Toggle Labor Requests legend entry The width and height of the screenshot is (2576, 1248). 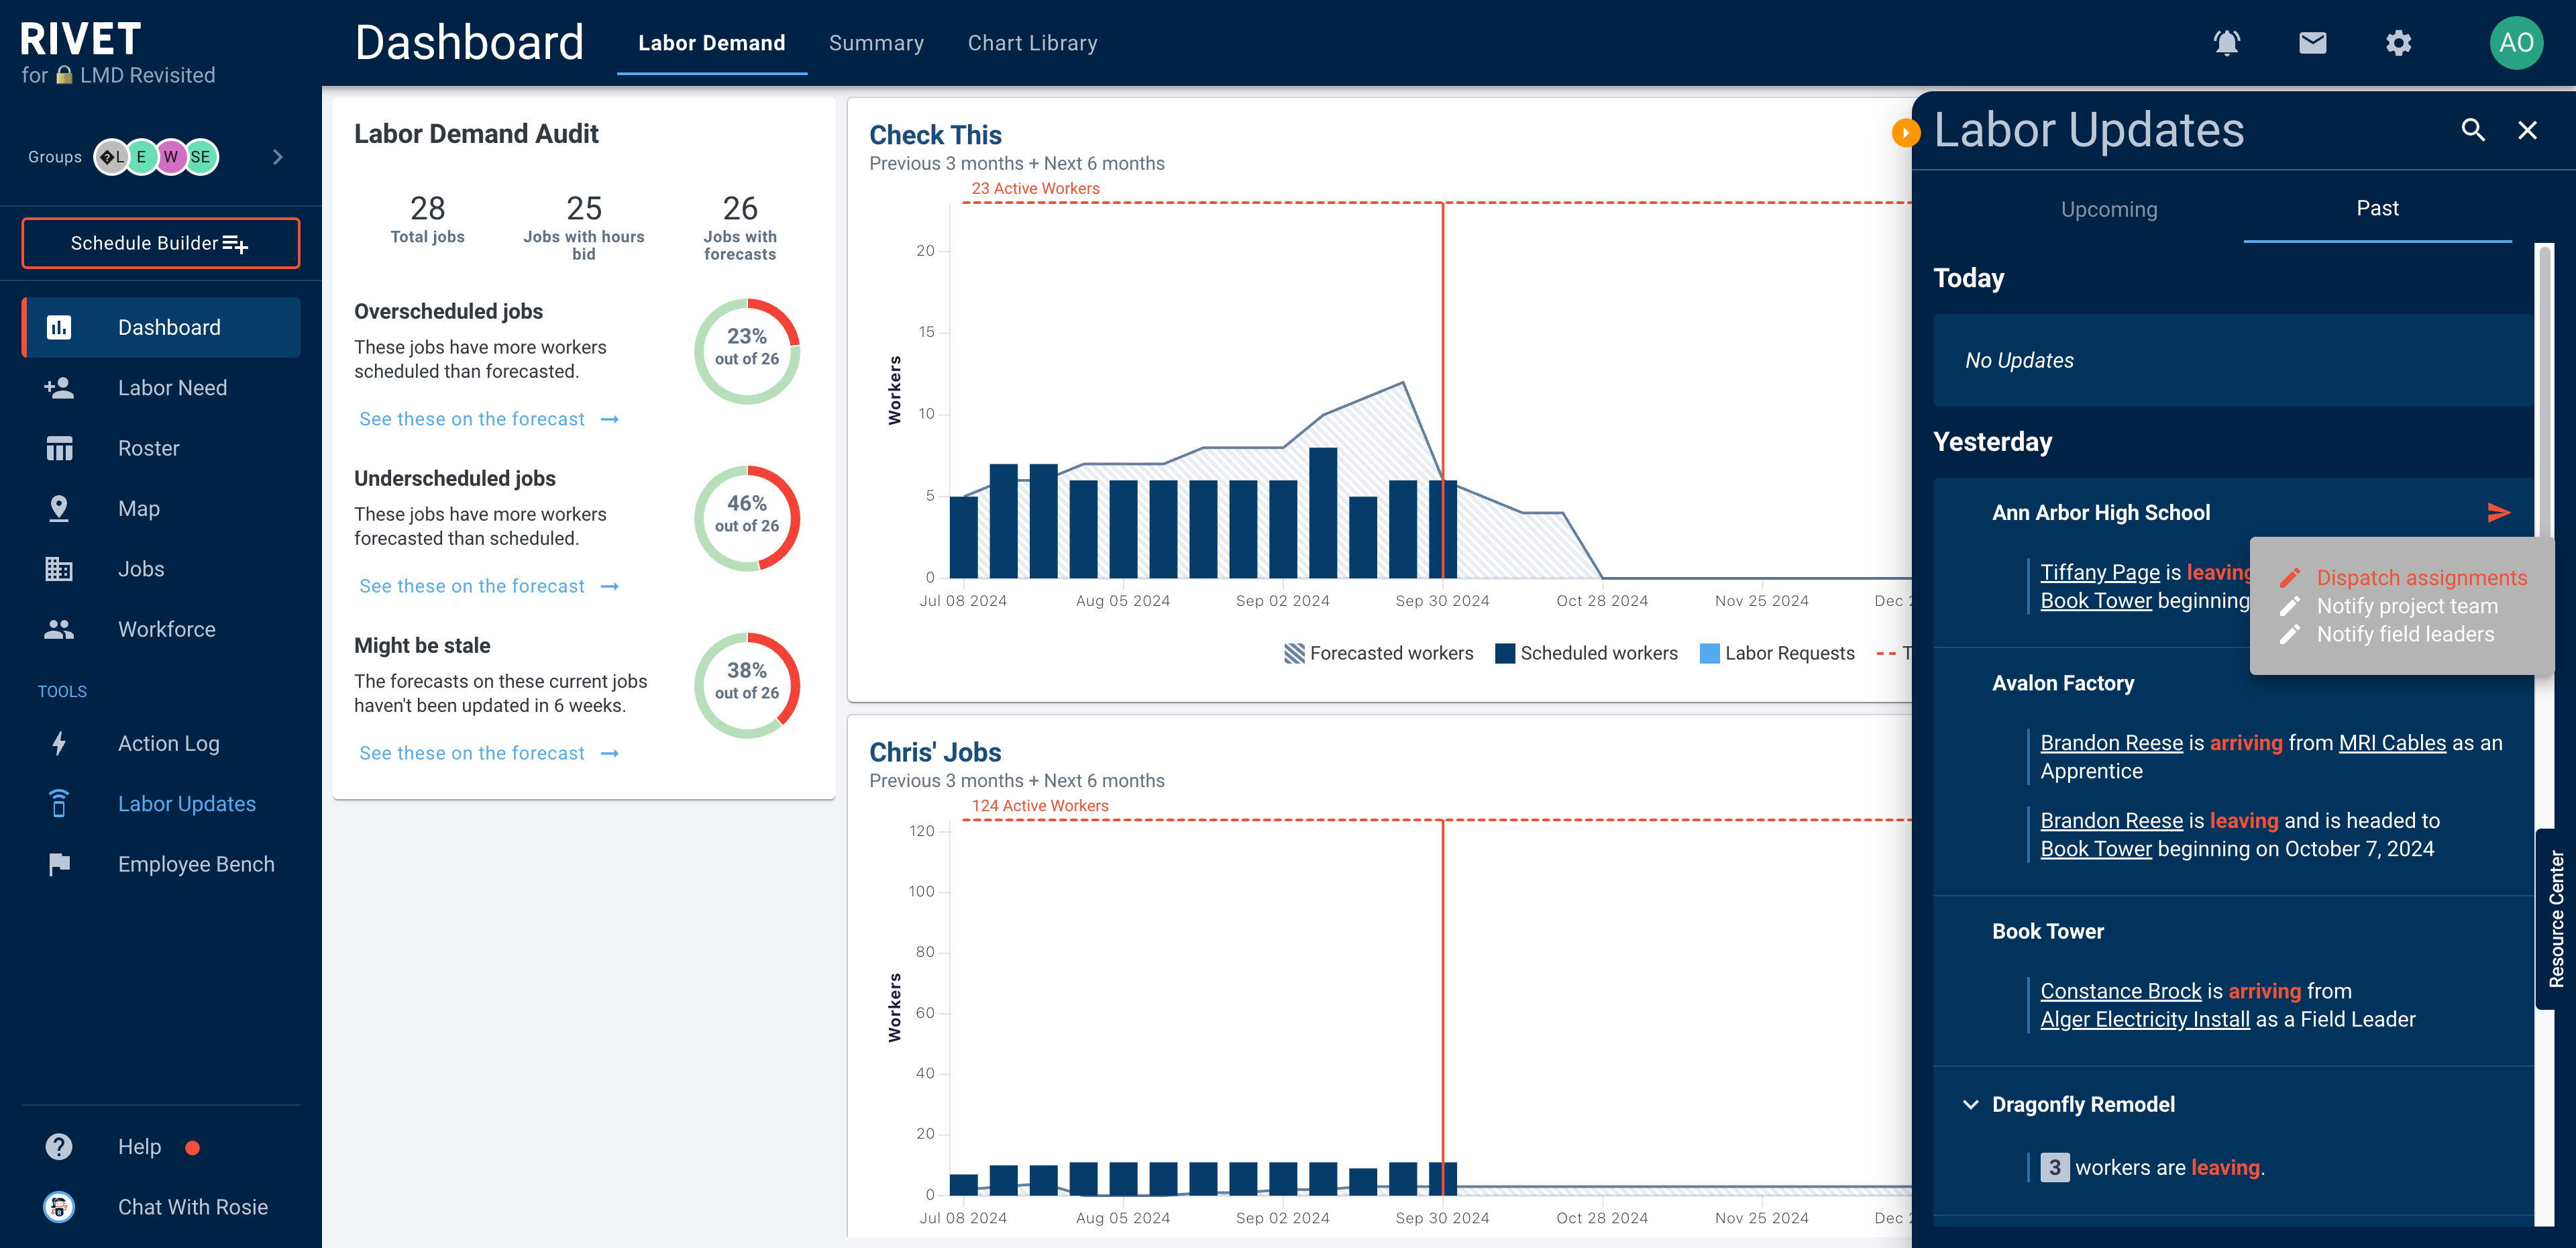[1777, 653]
